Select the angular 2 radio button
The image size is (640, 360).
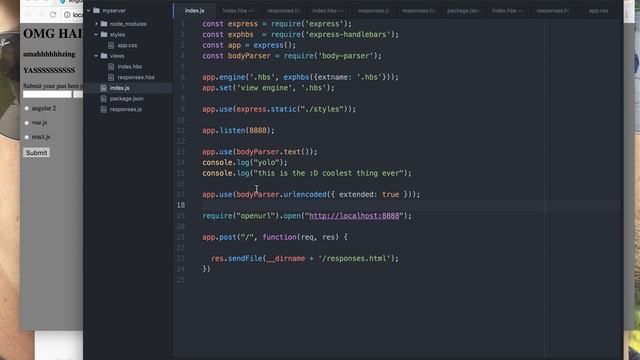tap(27, 109)
